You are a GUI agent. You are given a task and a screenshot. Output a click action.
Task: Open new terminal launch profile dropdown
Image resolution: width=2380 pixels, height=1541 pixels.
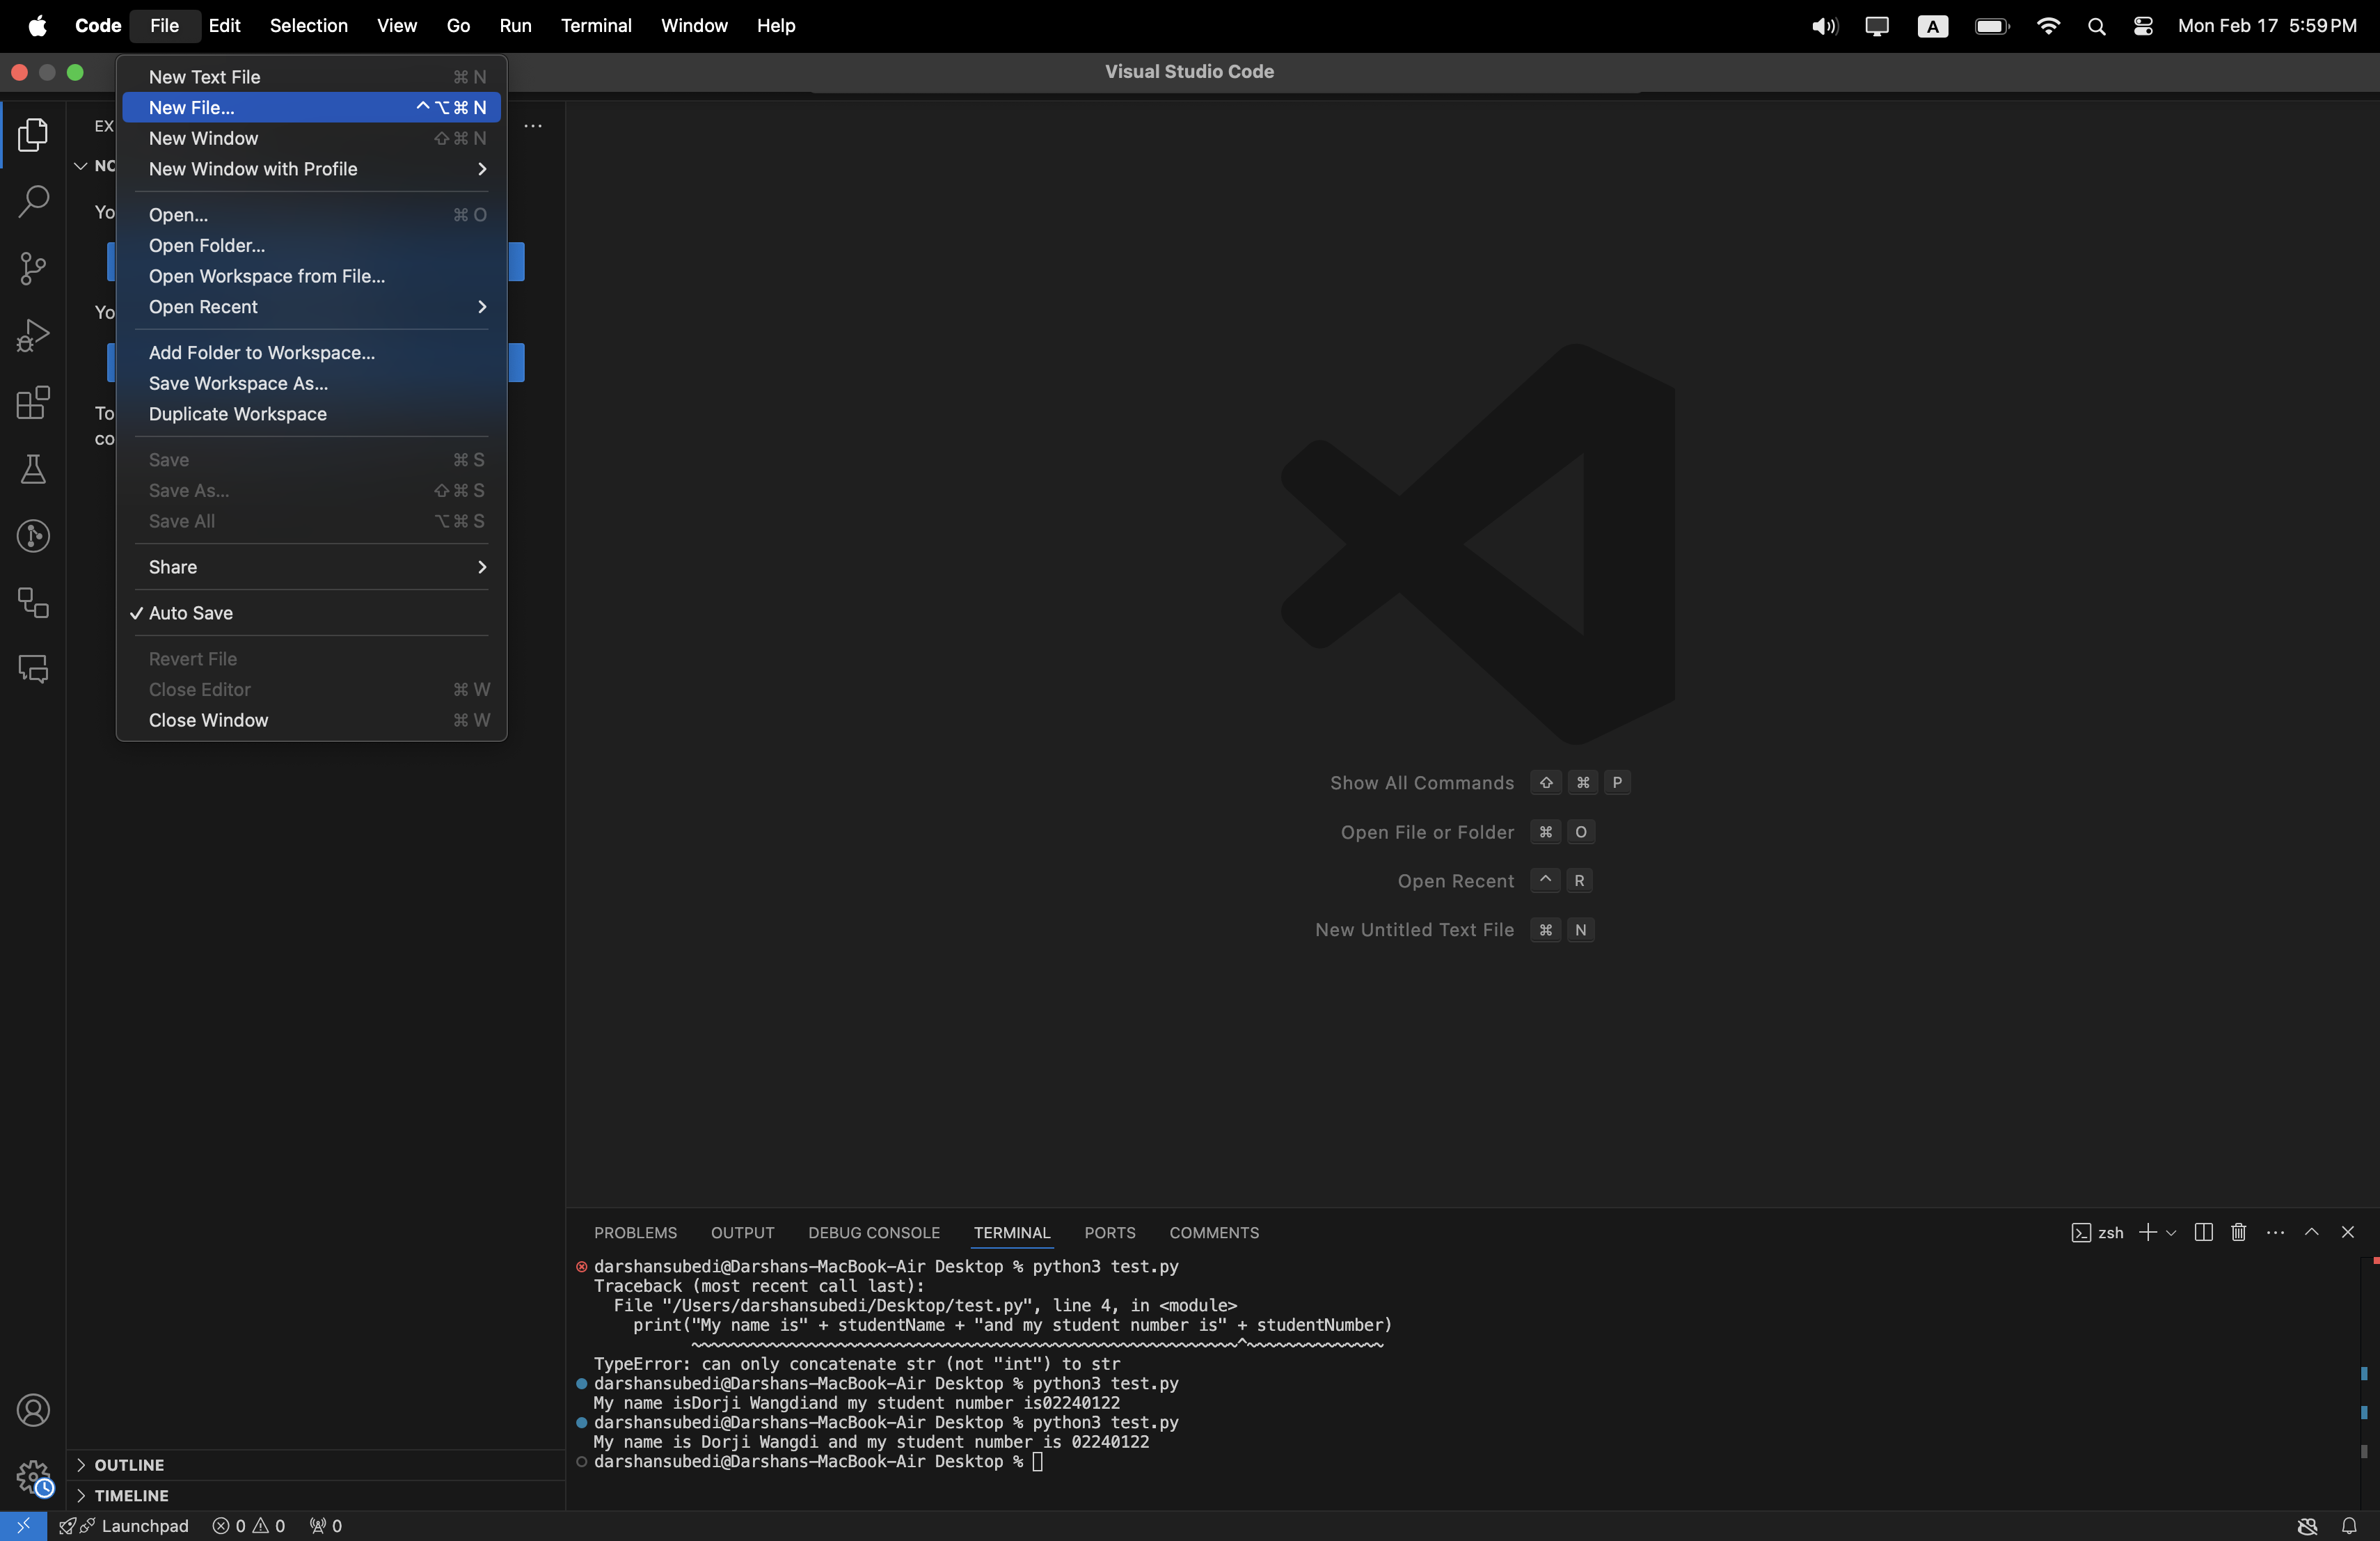point(2171,1232)
